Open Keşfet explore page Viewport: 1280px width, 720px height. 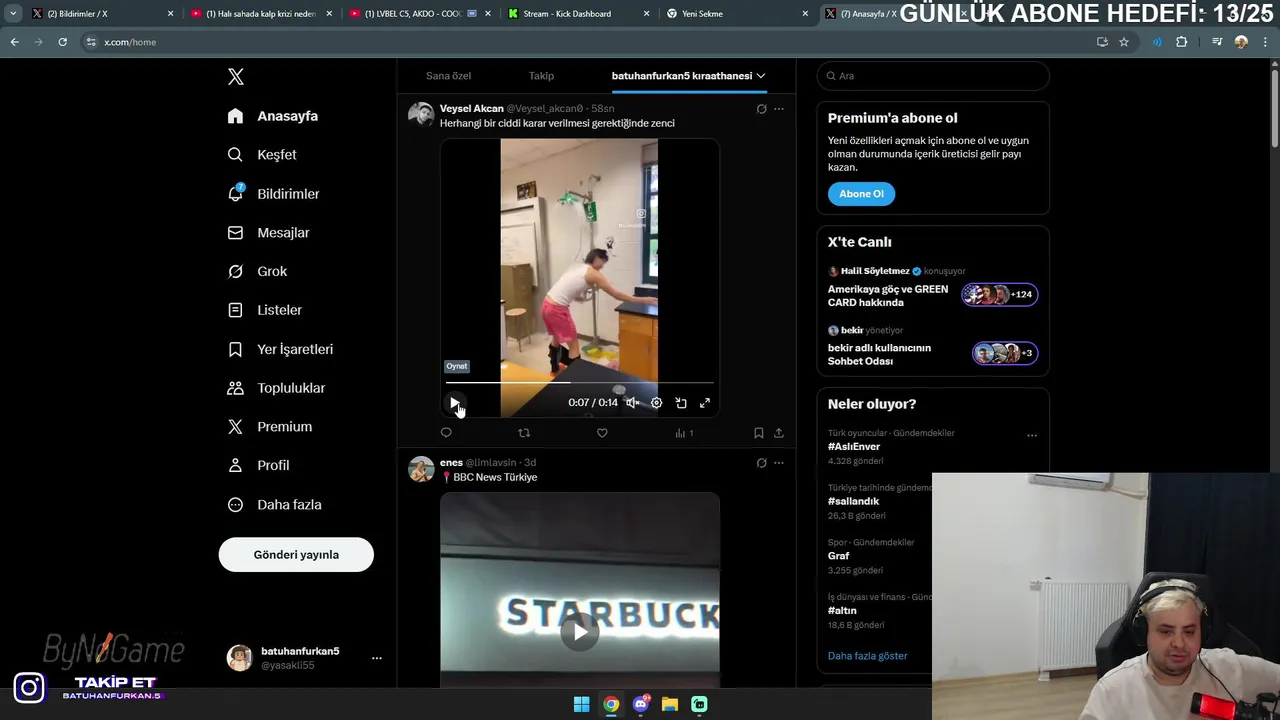262,155
